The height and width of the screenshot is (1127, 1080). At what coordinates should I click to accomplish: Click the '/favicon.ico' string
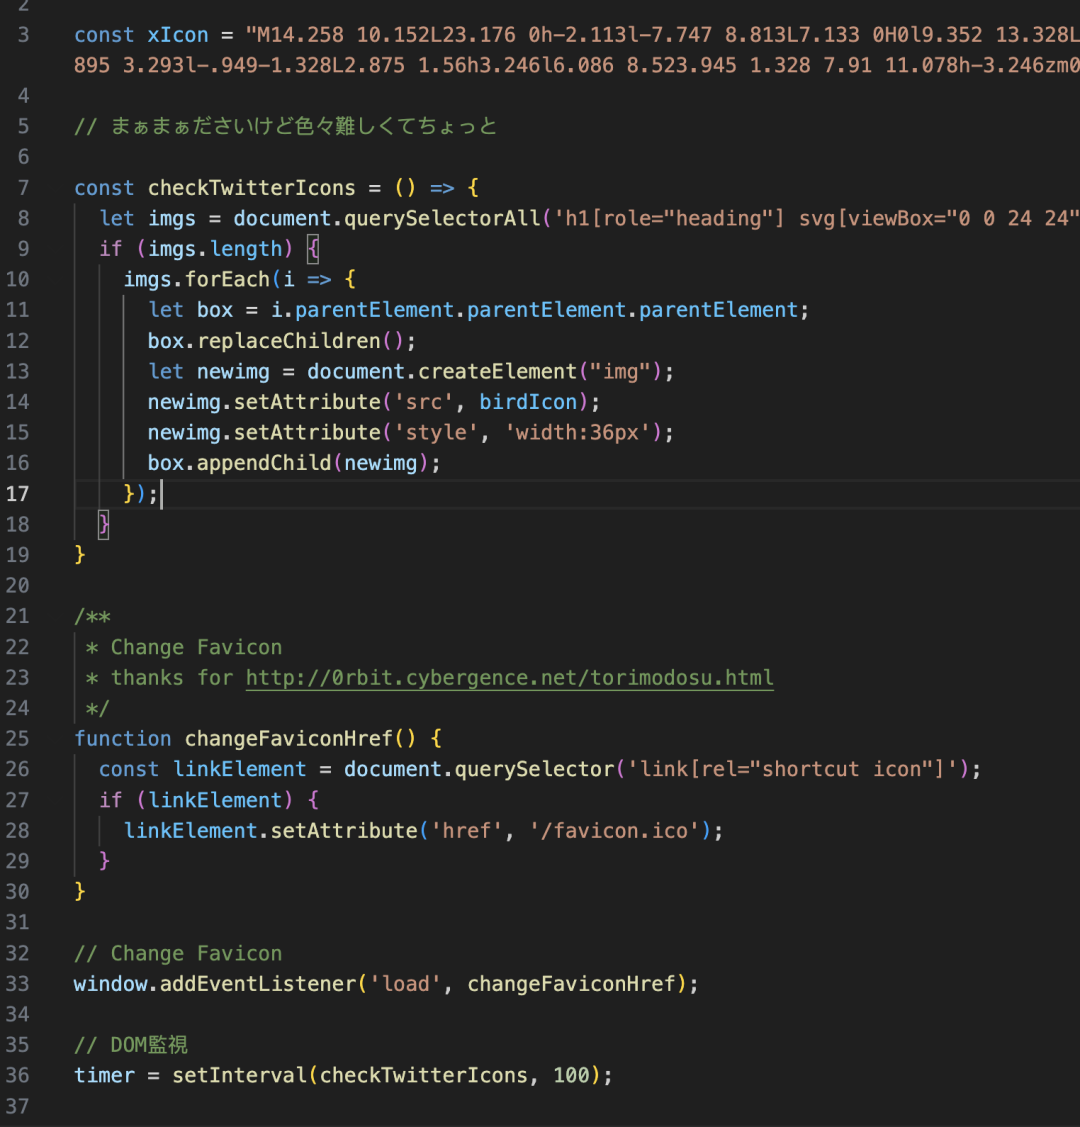tap(614, 831)
